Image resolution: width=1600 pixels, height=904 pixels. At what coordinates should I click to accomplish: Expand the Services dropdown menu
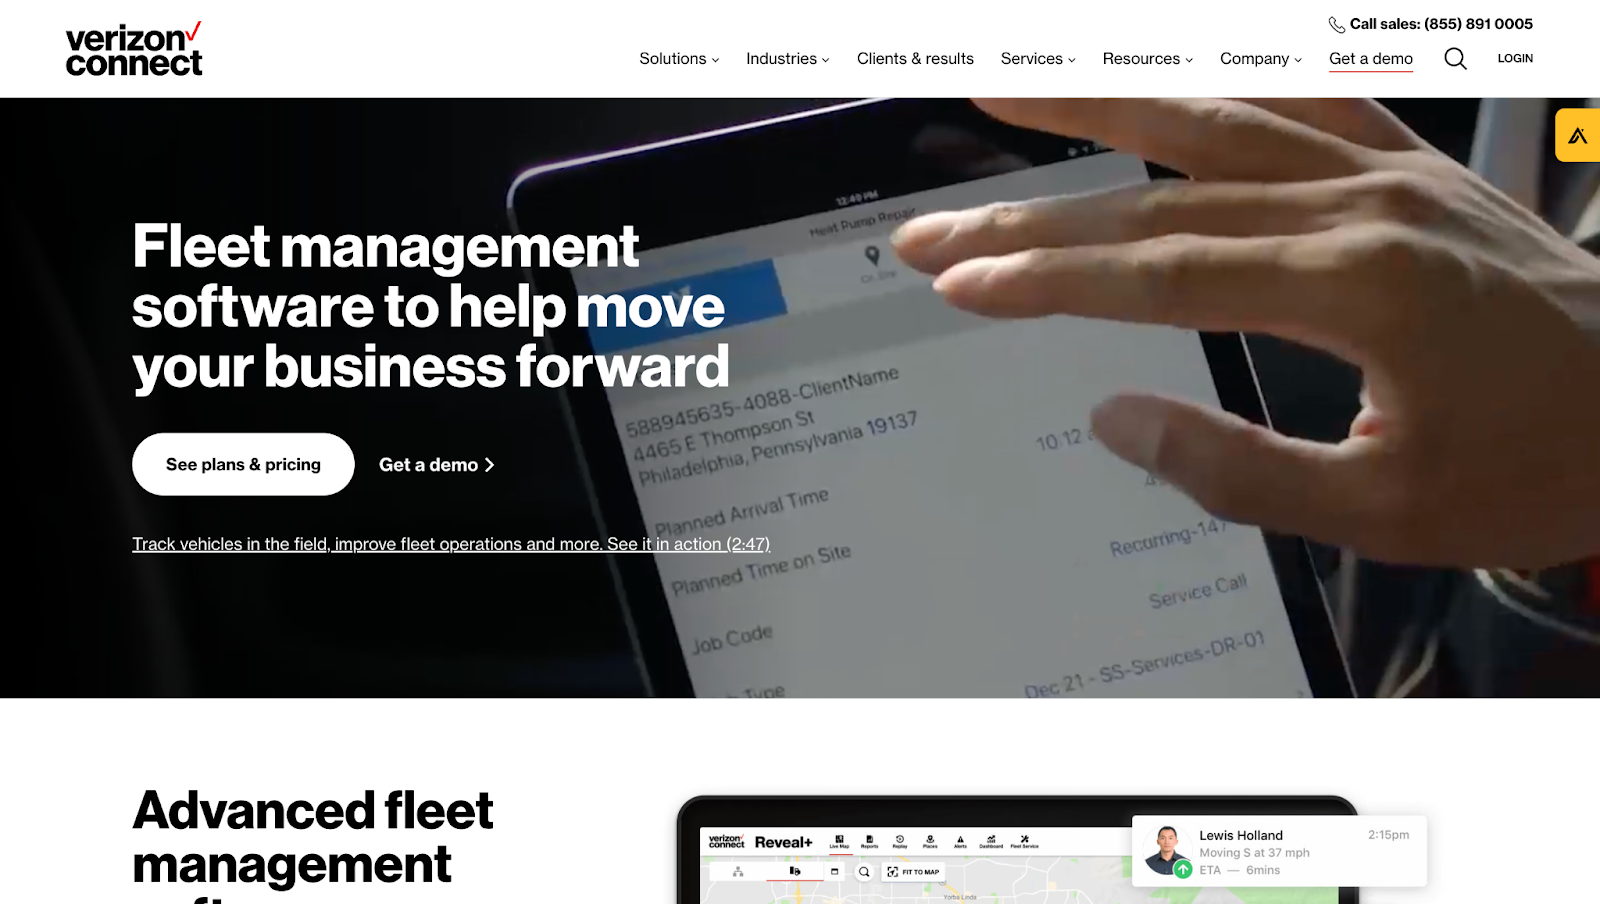pos(1038,59)
